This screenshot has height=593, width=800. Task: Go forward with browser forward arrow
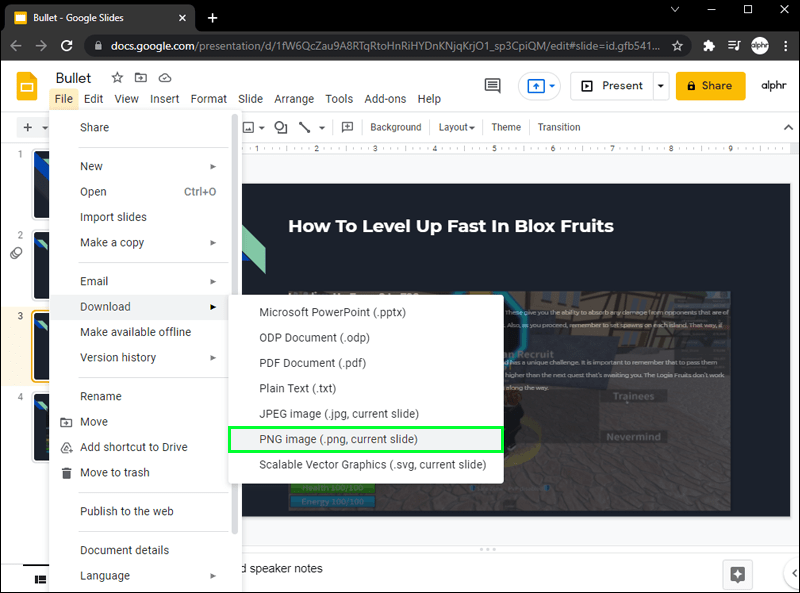tap(41, 46)
